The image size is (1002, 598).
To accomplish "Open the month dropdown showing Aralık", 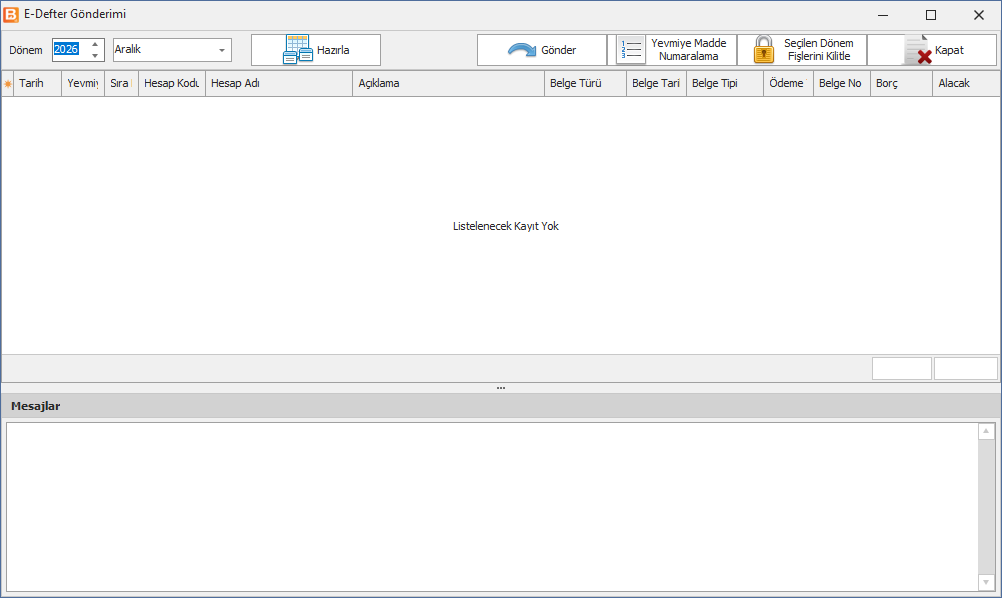I will 222,50.
